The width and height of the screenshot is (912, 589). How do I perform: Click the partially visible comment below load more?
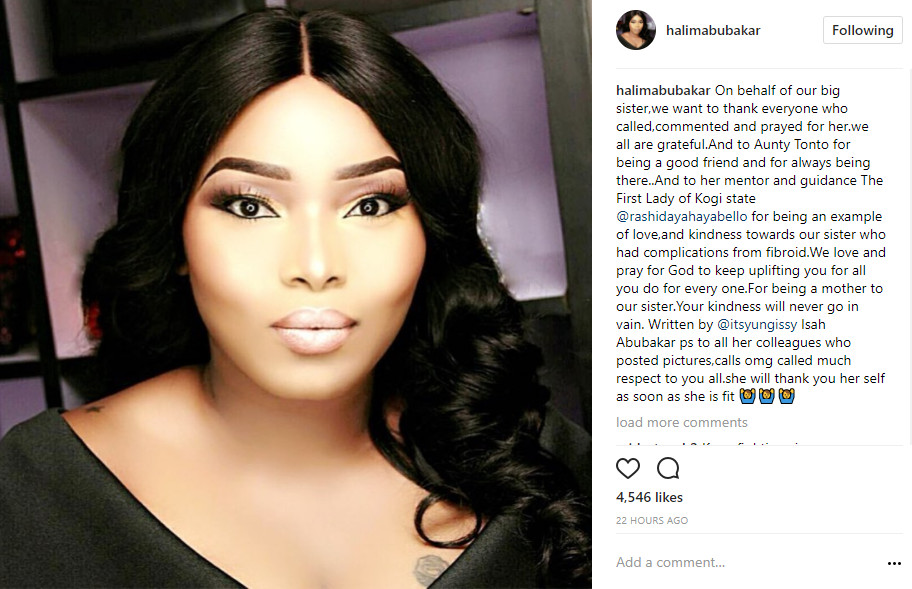[x=710, y=442]
